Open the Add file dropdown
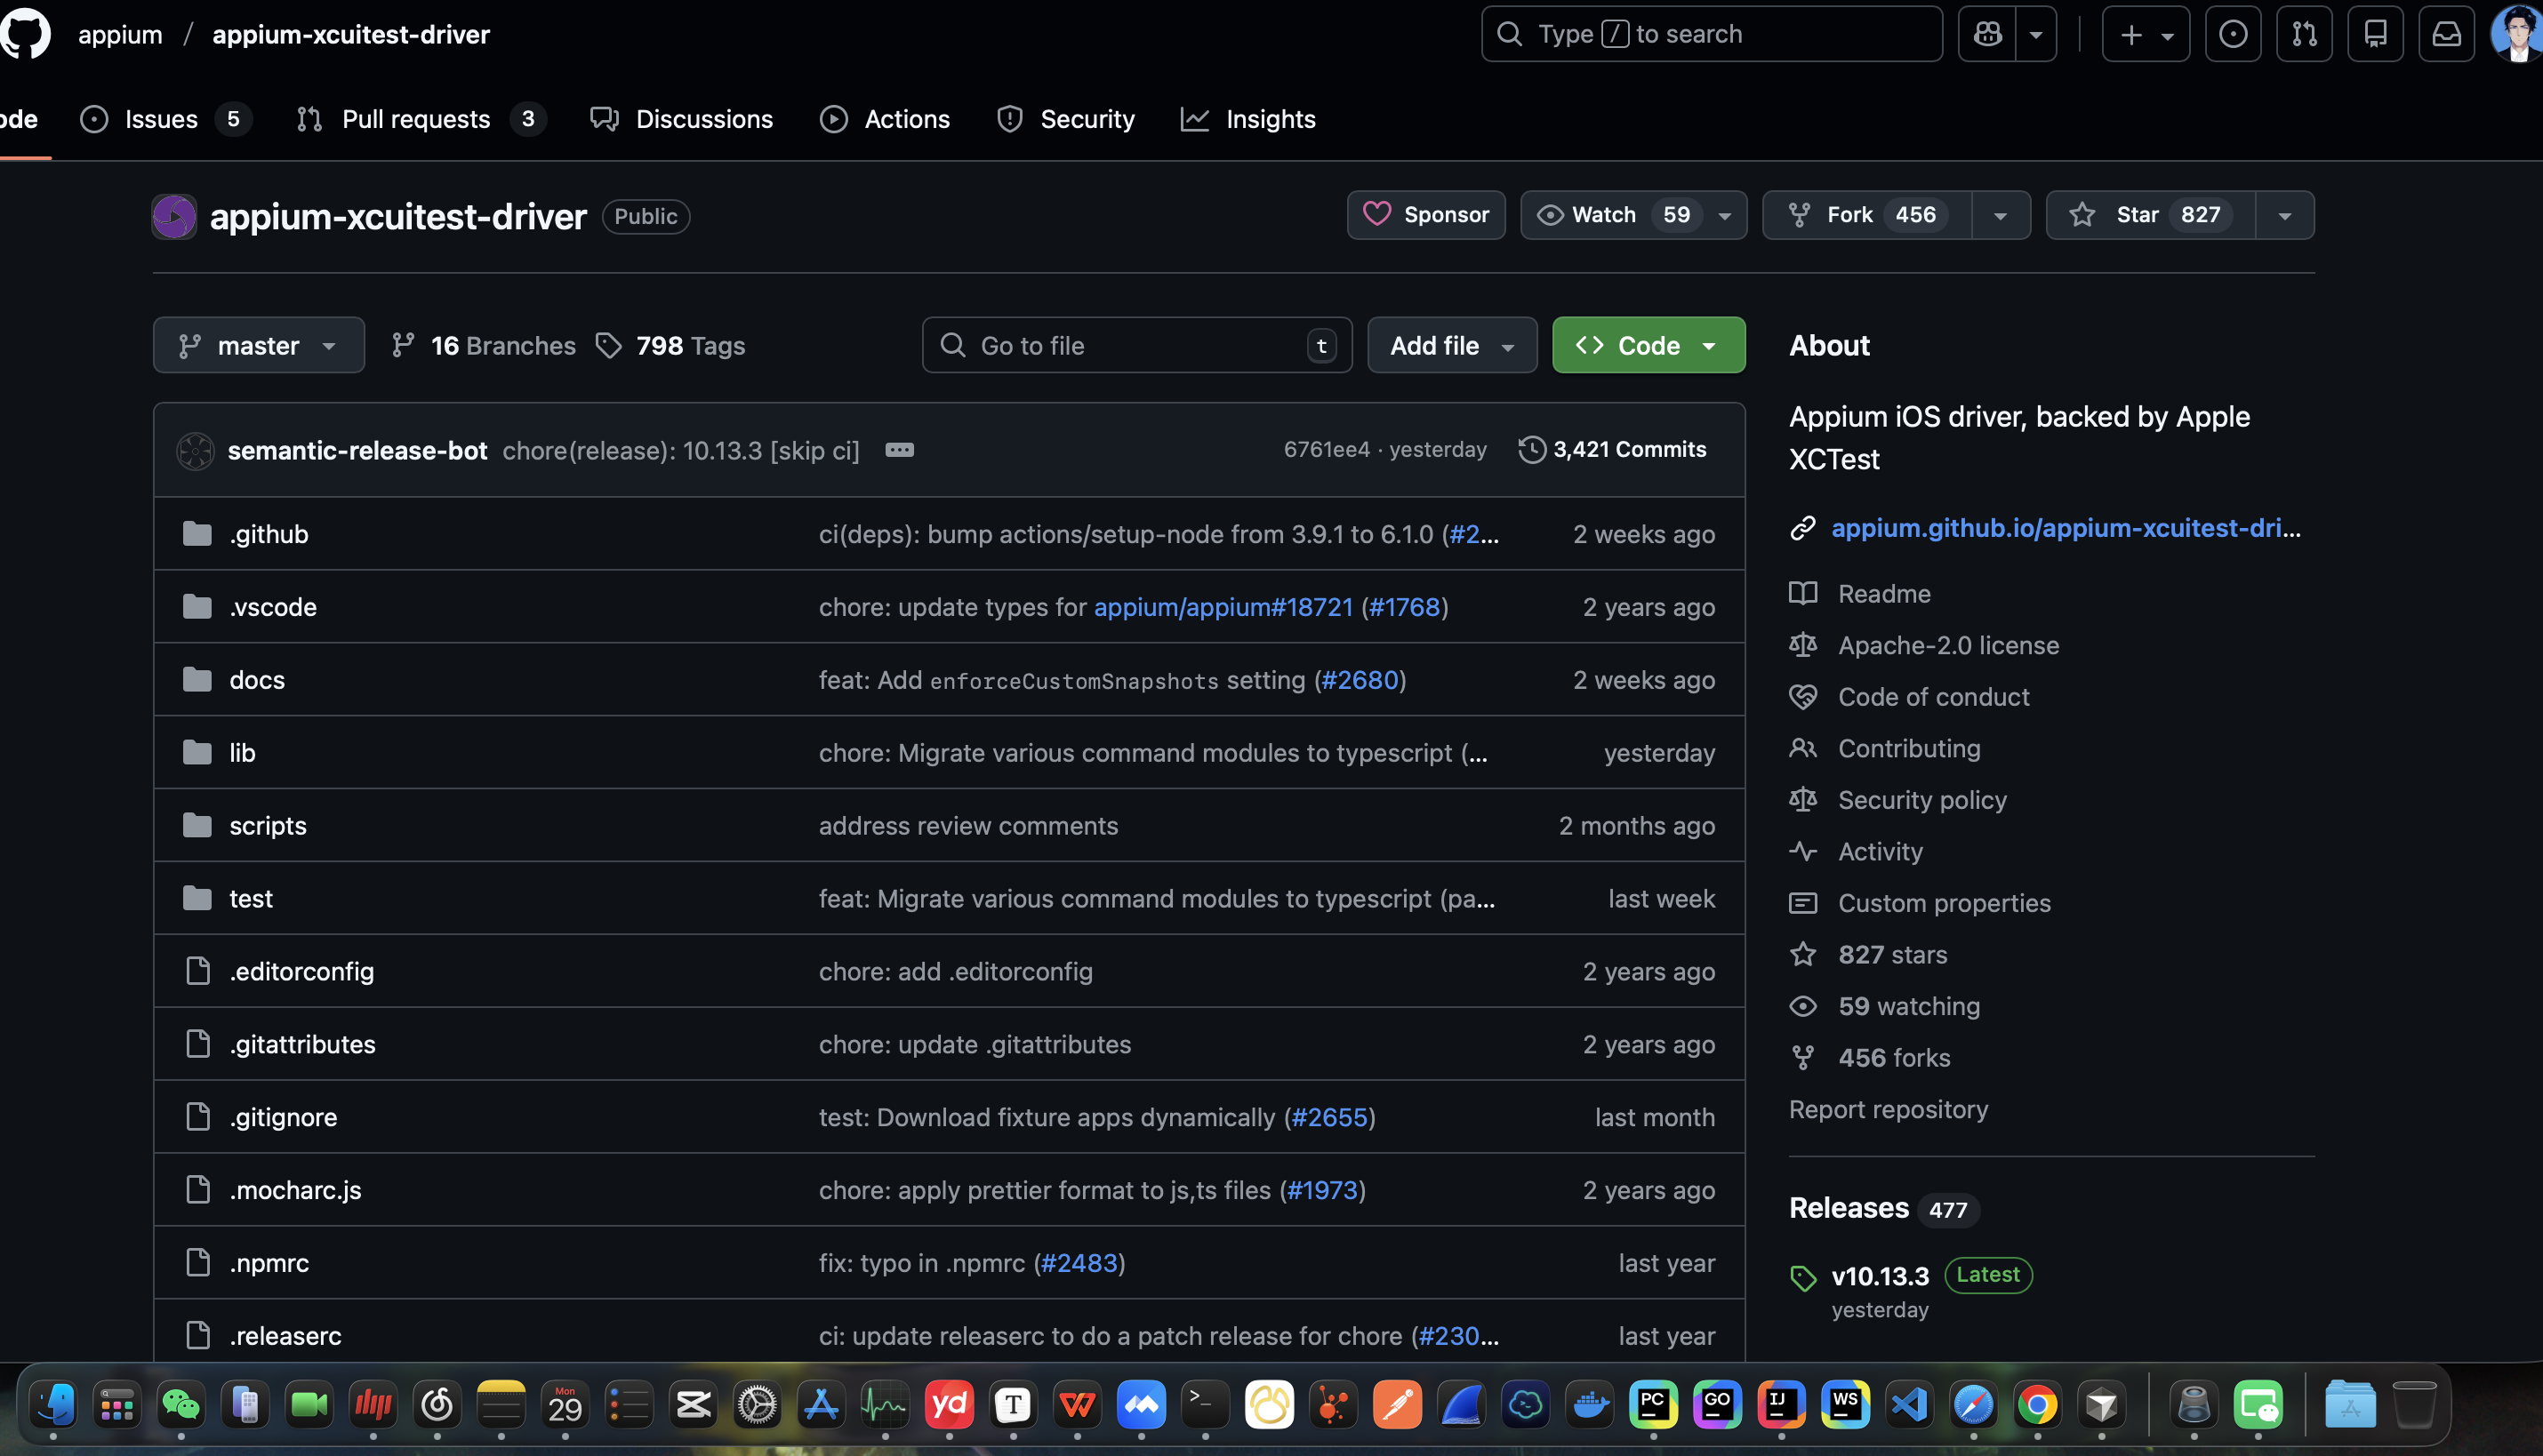Screen dimensions: 2543x1456 (x=1451, y=346)
